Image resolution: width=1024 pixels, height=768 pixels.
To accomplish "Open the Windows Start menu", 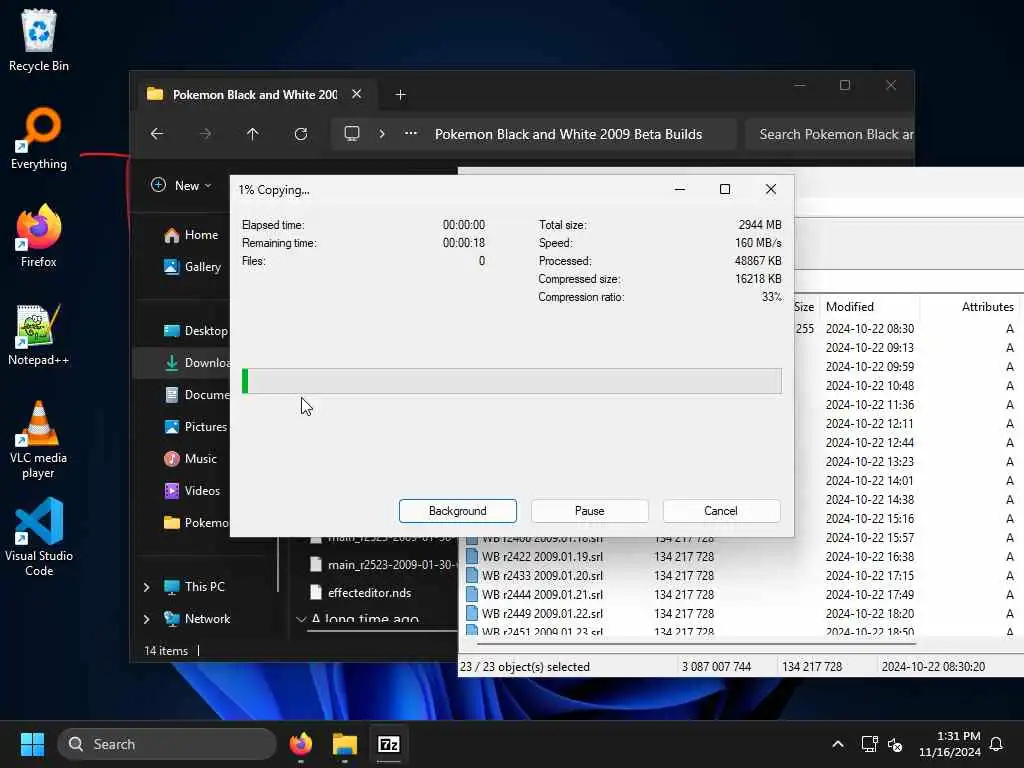I will (x=32, y=744).
